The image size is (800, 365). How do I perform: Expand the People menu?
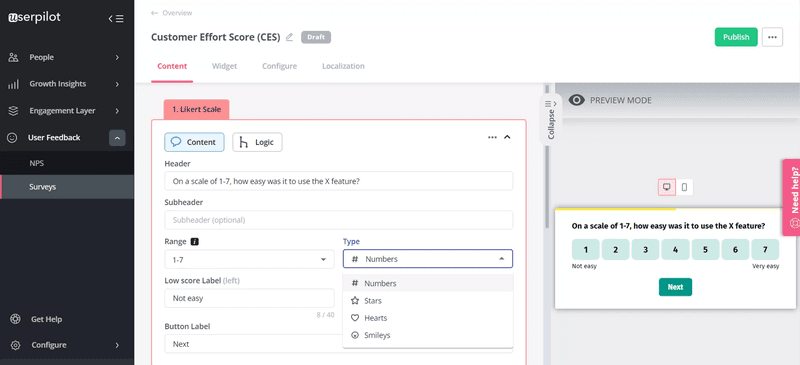(x=117, y=57)
